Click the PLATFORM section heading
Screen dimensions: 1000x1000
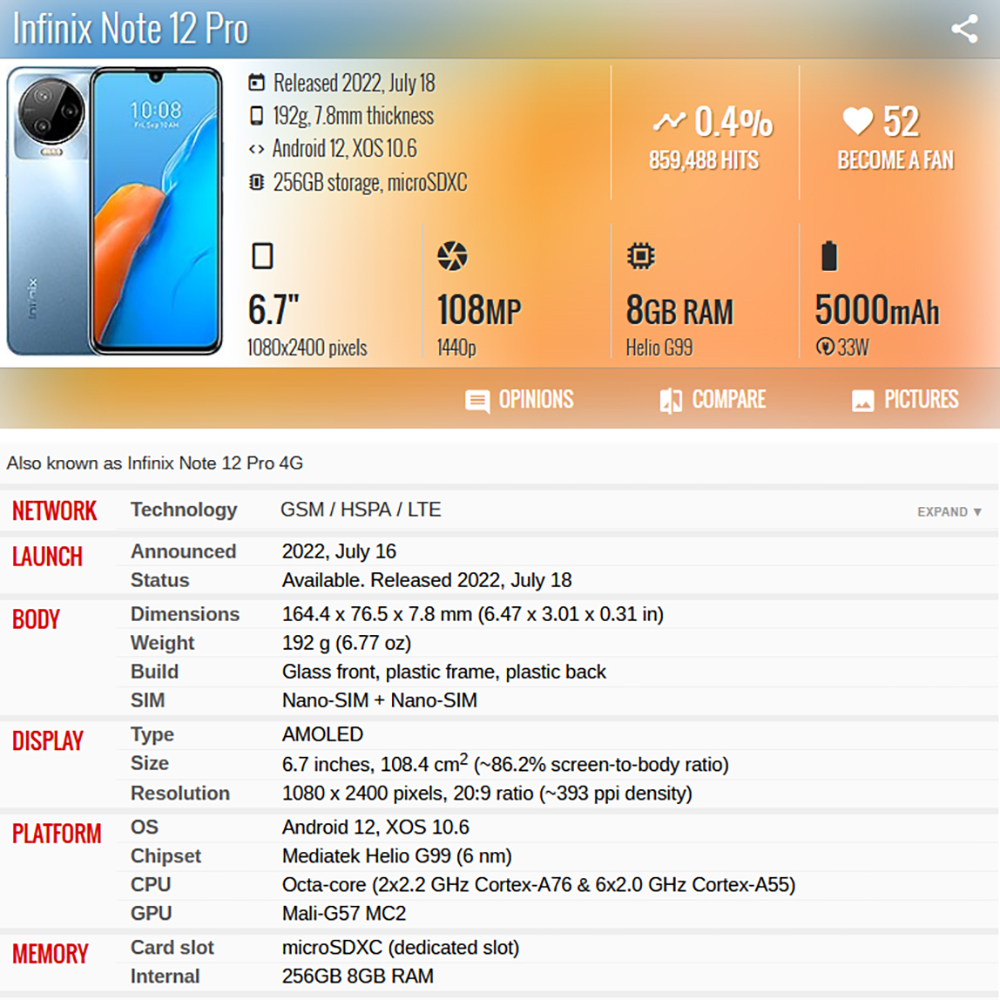pos(57,834)
